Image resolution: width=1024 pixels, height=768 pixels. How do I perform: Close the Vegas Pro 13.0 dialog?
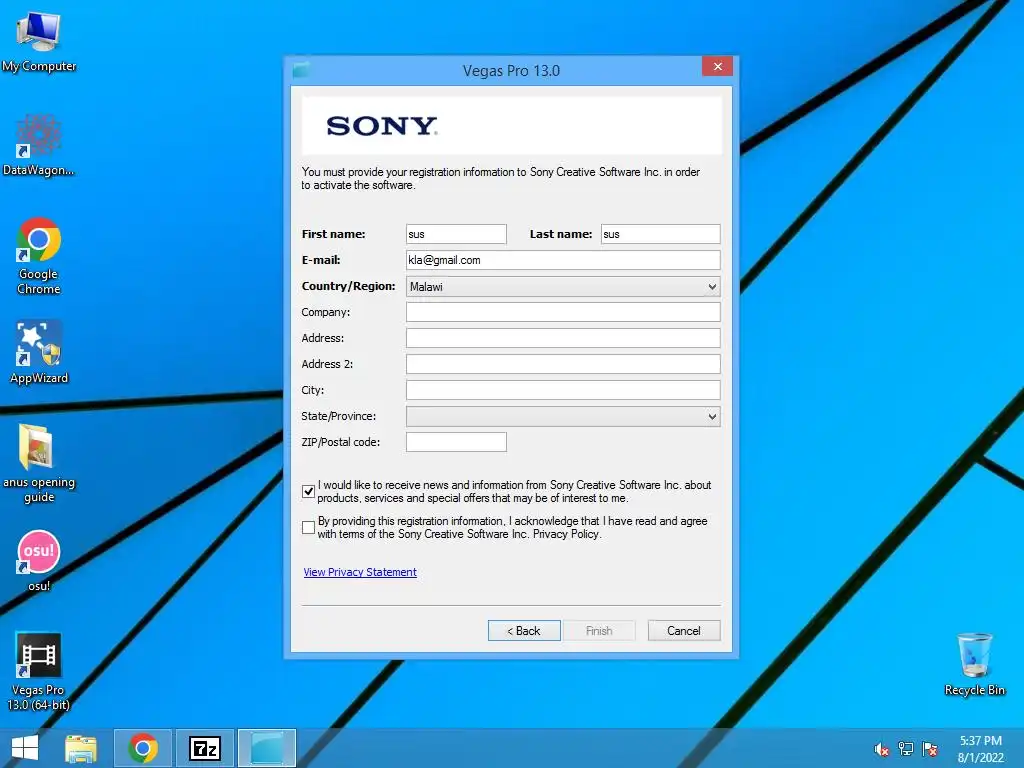coord(717,67)
